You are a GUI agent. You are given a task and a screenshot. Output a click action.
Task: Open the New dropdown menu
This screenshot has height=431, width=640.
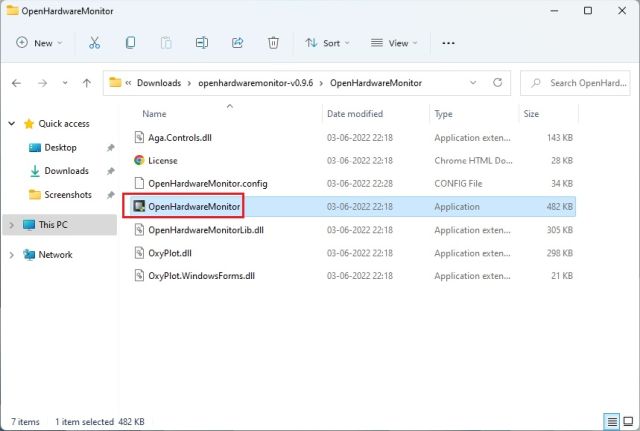[x=39, y=43]
